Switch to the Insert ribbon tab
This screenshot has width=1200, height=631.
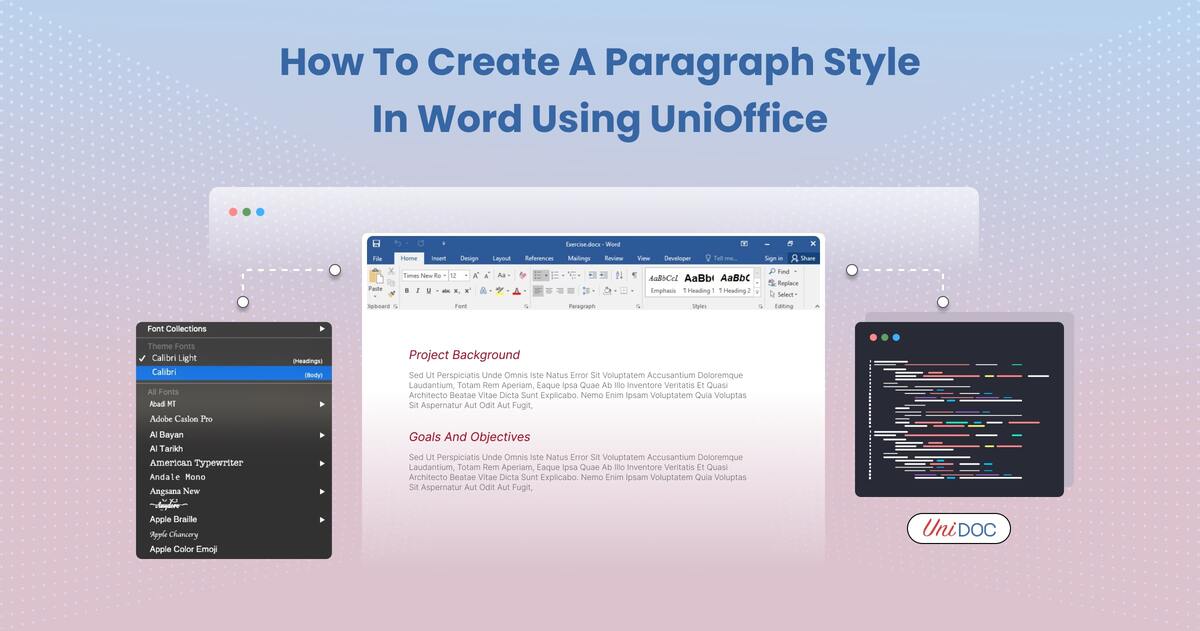(x=439, y=257)
